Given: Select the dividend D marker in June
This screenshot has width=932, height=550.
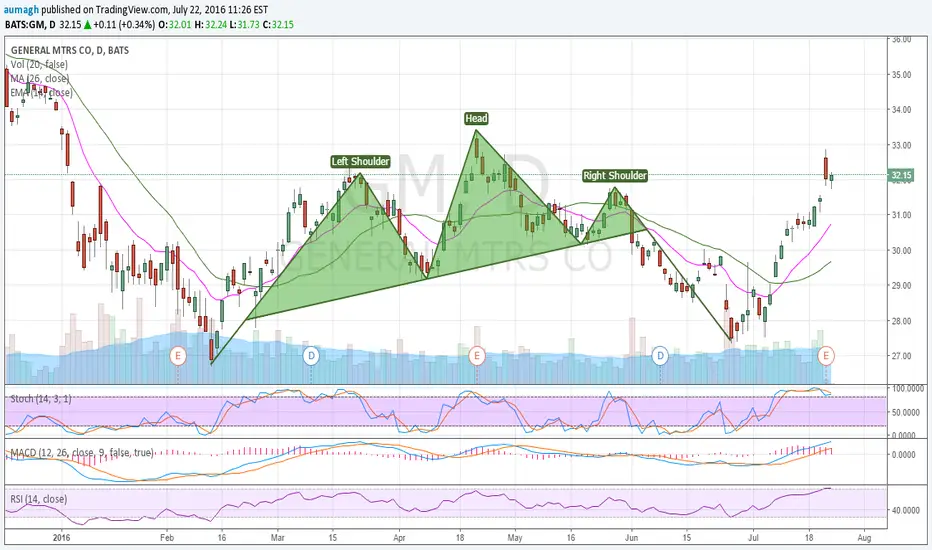Looking at the screenshot, I should (x=660, y=356).
